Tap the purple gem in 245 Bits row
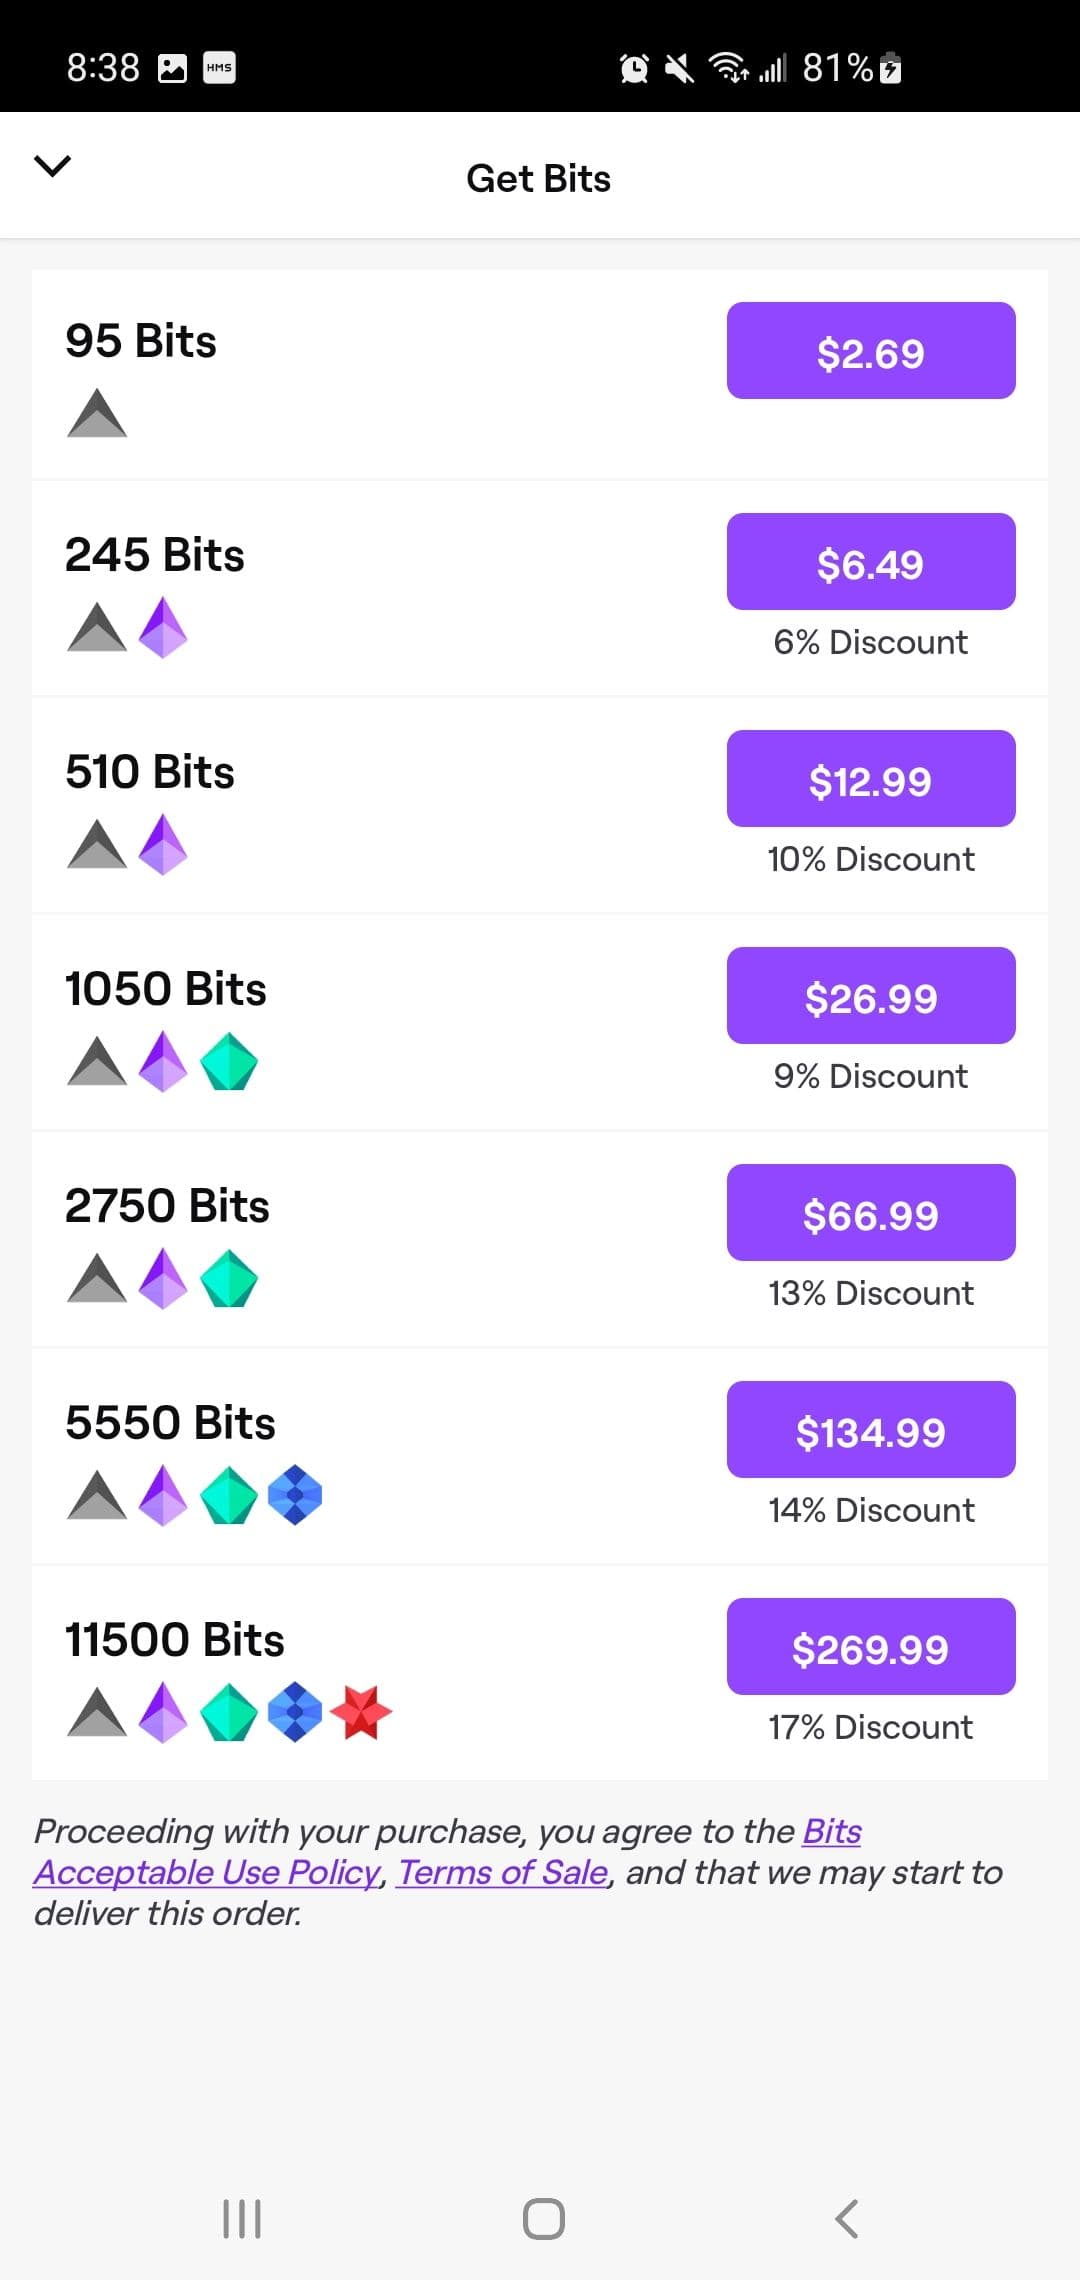The width and height of the screenshot is (1080, 2280). [x=163, y=627]
